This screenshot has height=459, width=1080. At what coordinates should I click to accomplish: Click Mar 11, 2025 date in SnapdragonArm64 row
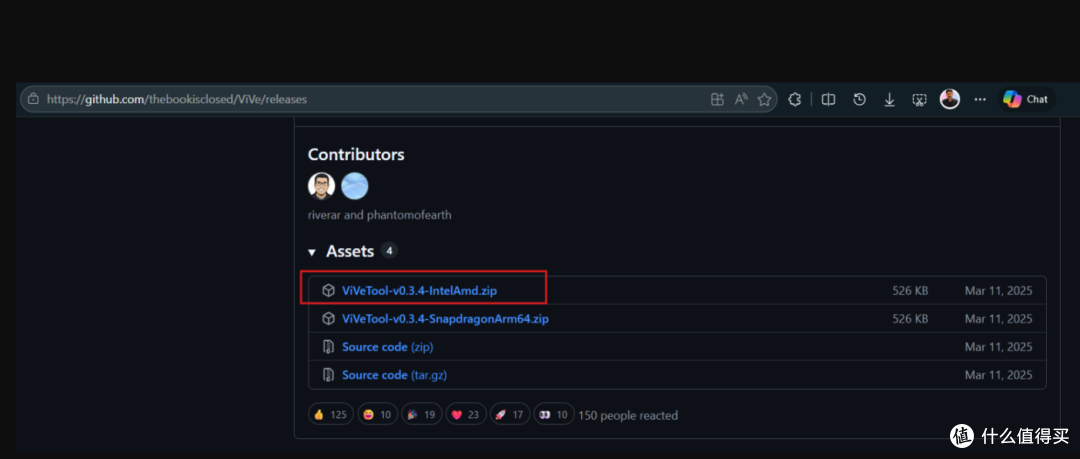pos(999,319)
